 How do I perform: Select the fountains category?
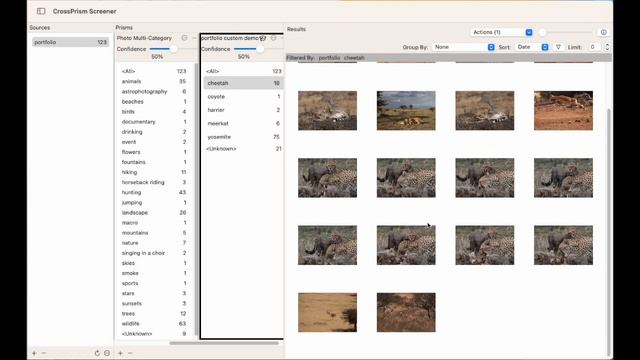tap(153, 162)
